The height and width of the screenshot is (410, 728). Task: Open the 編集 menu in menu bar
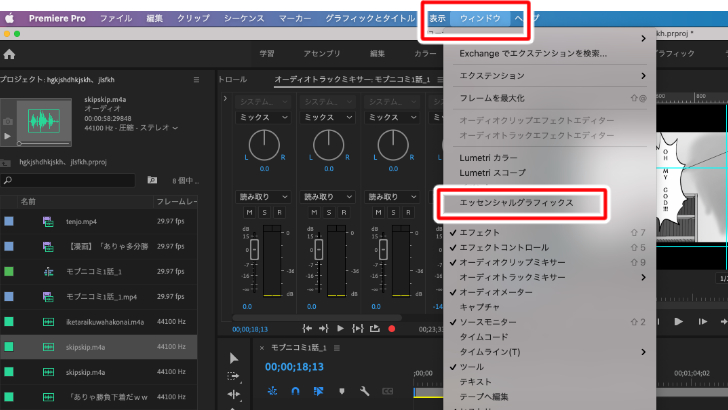[x=155, y=19]
